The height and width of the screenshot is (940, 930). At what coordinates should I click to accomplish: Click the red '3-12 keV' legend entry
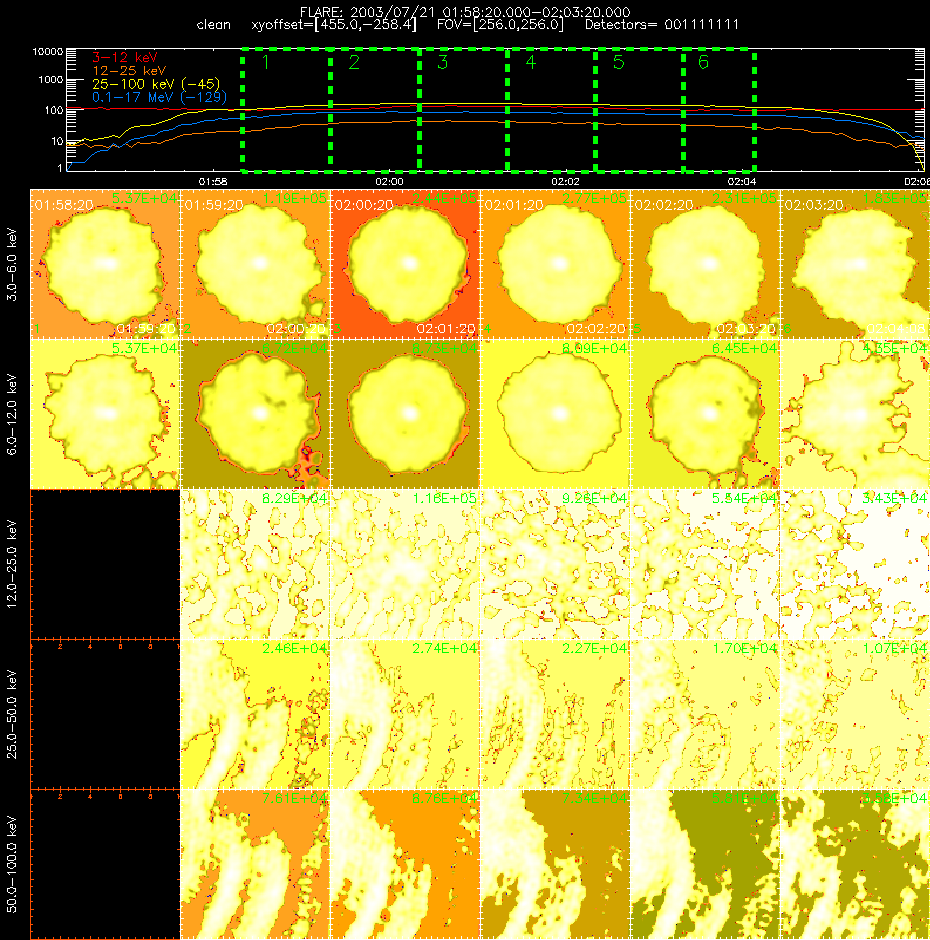coord(125,58)
